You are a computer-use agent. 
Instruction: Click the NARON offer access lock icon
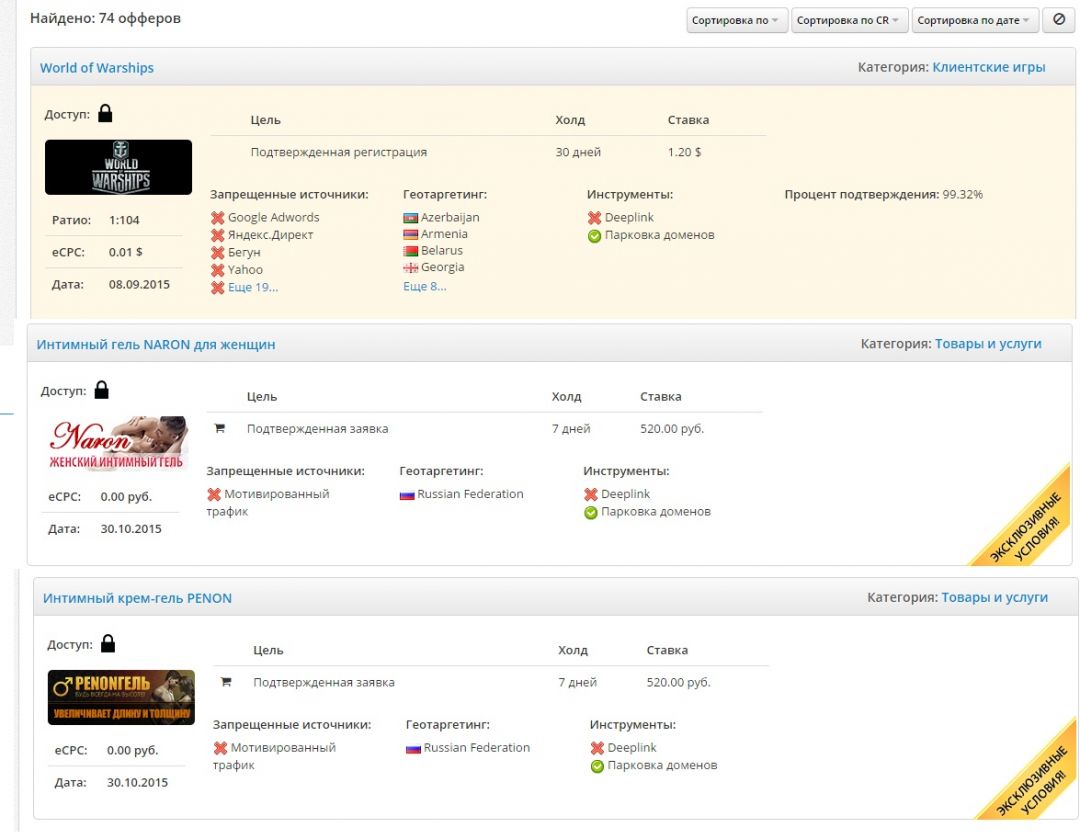click(101, 390)
